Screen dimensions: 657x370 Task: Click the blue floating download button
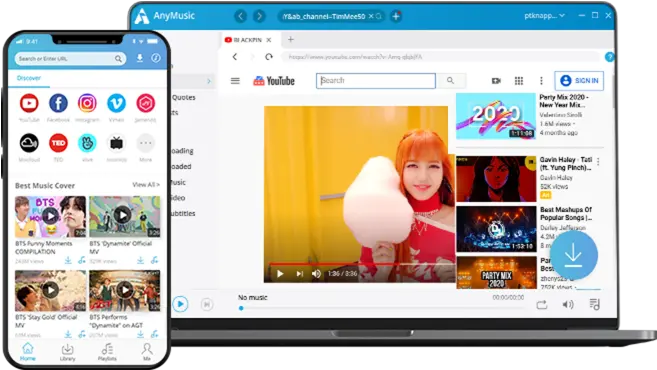573,255
